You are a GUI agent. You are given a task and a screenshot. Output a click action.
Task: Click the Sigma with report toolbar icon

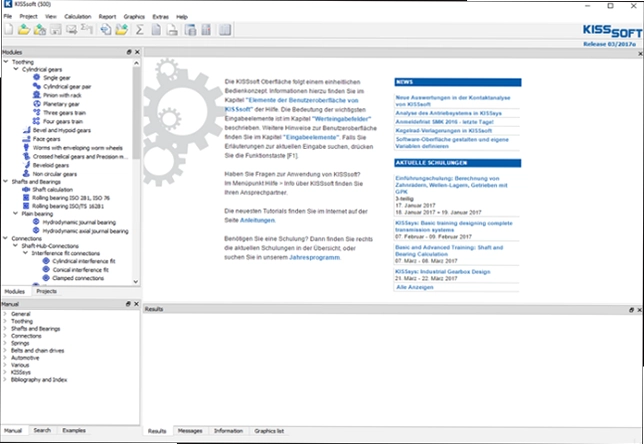pyautogui.click(x=87, y=30)
